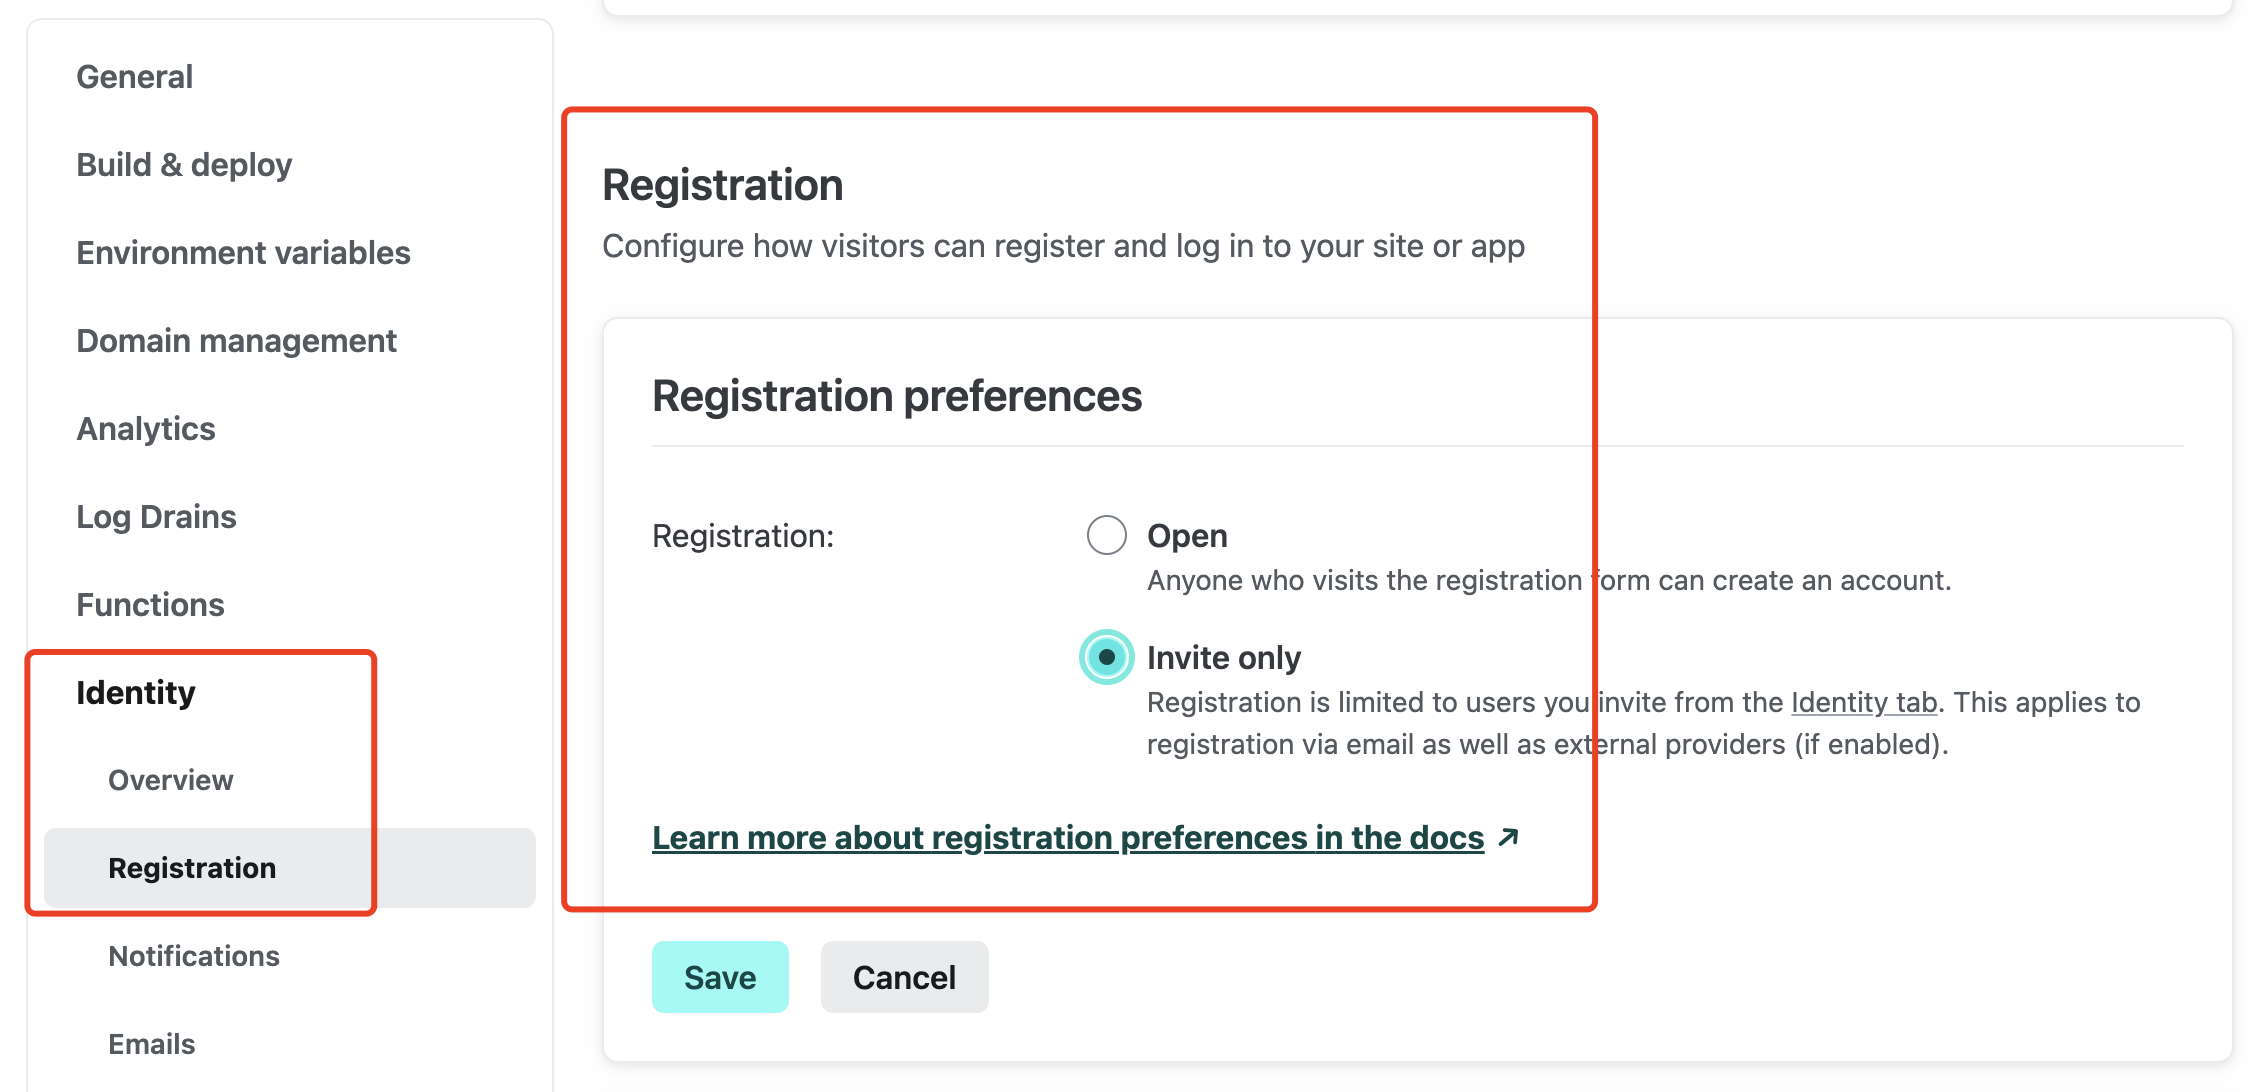
Task: Click the external link arrow icon
Action: click(x=1509, y=837)
